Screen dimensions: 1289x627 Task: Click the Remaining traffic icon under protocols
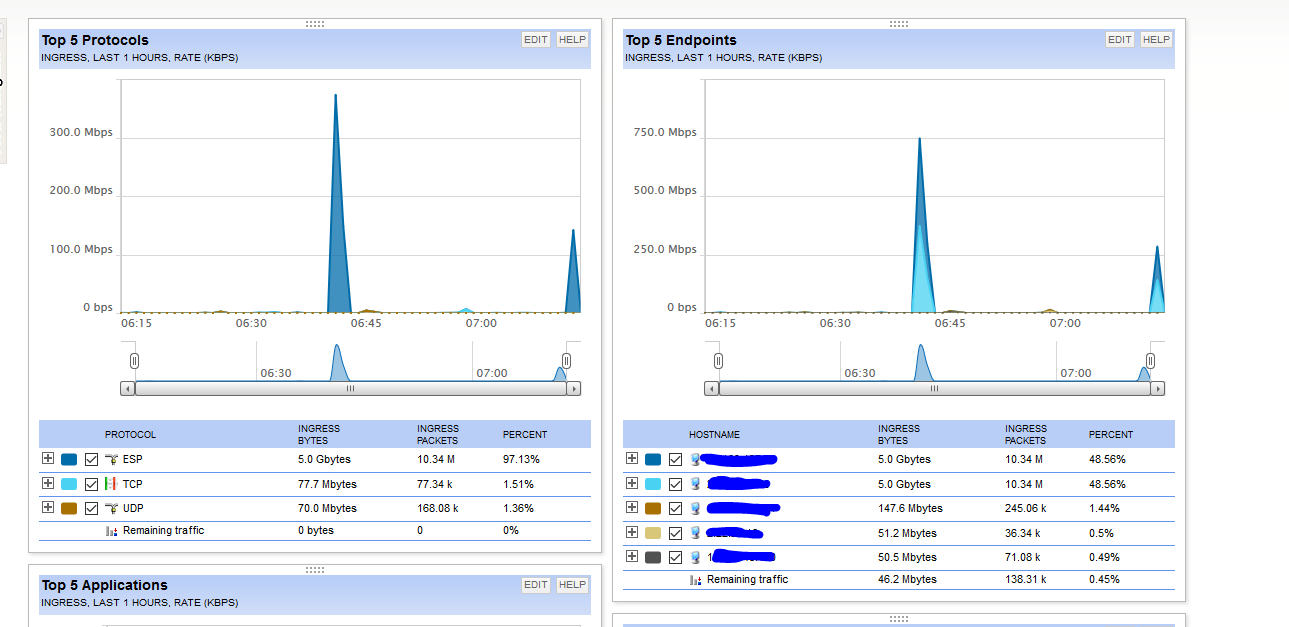pos(111,531)
